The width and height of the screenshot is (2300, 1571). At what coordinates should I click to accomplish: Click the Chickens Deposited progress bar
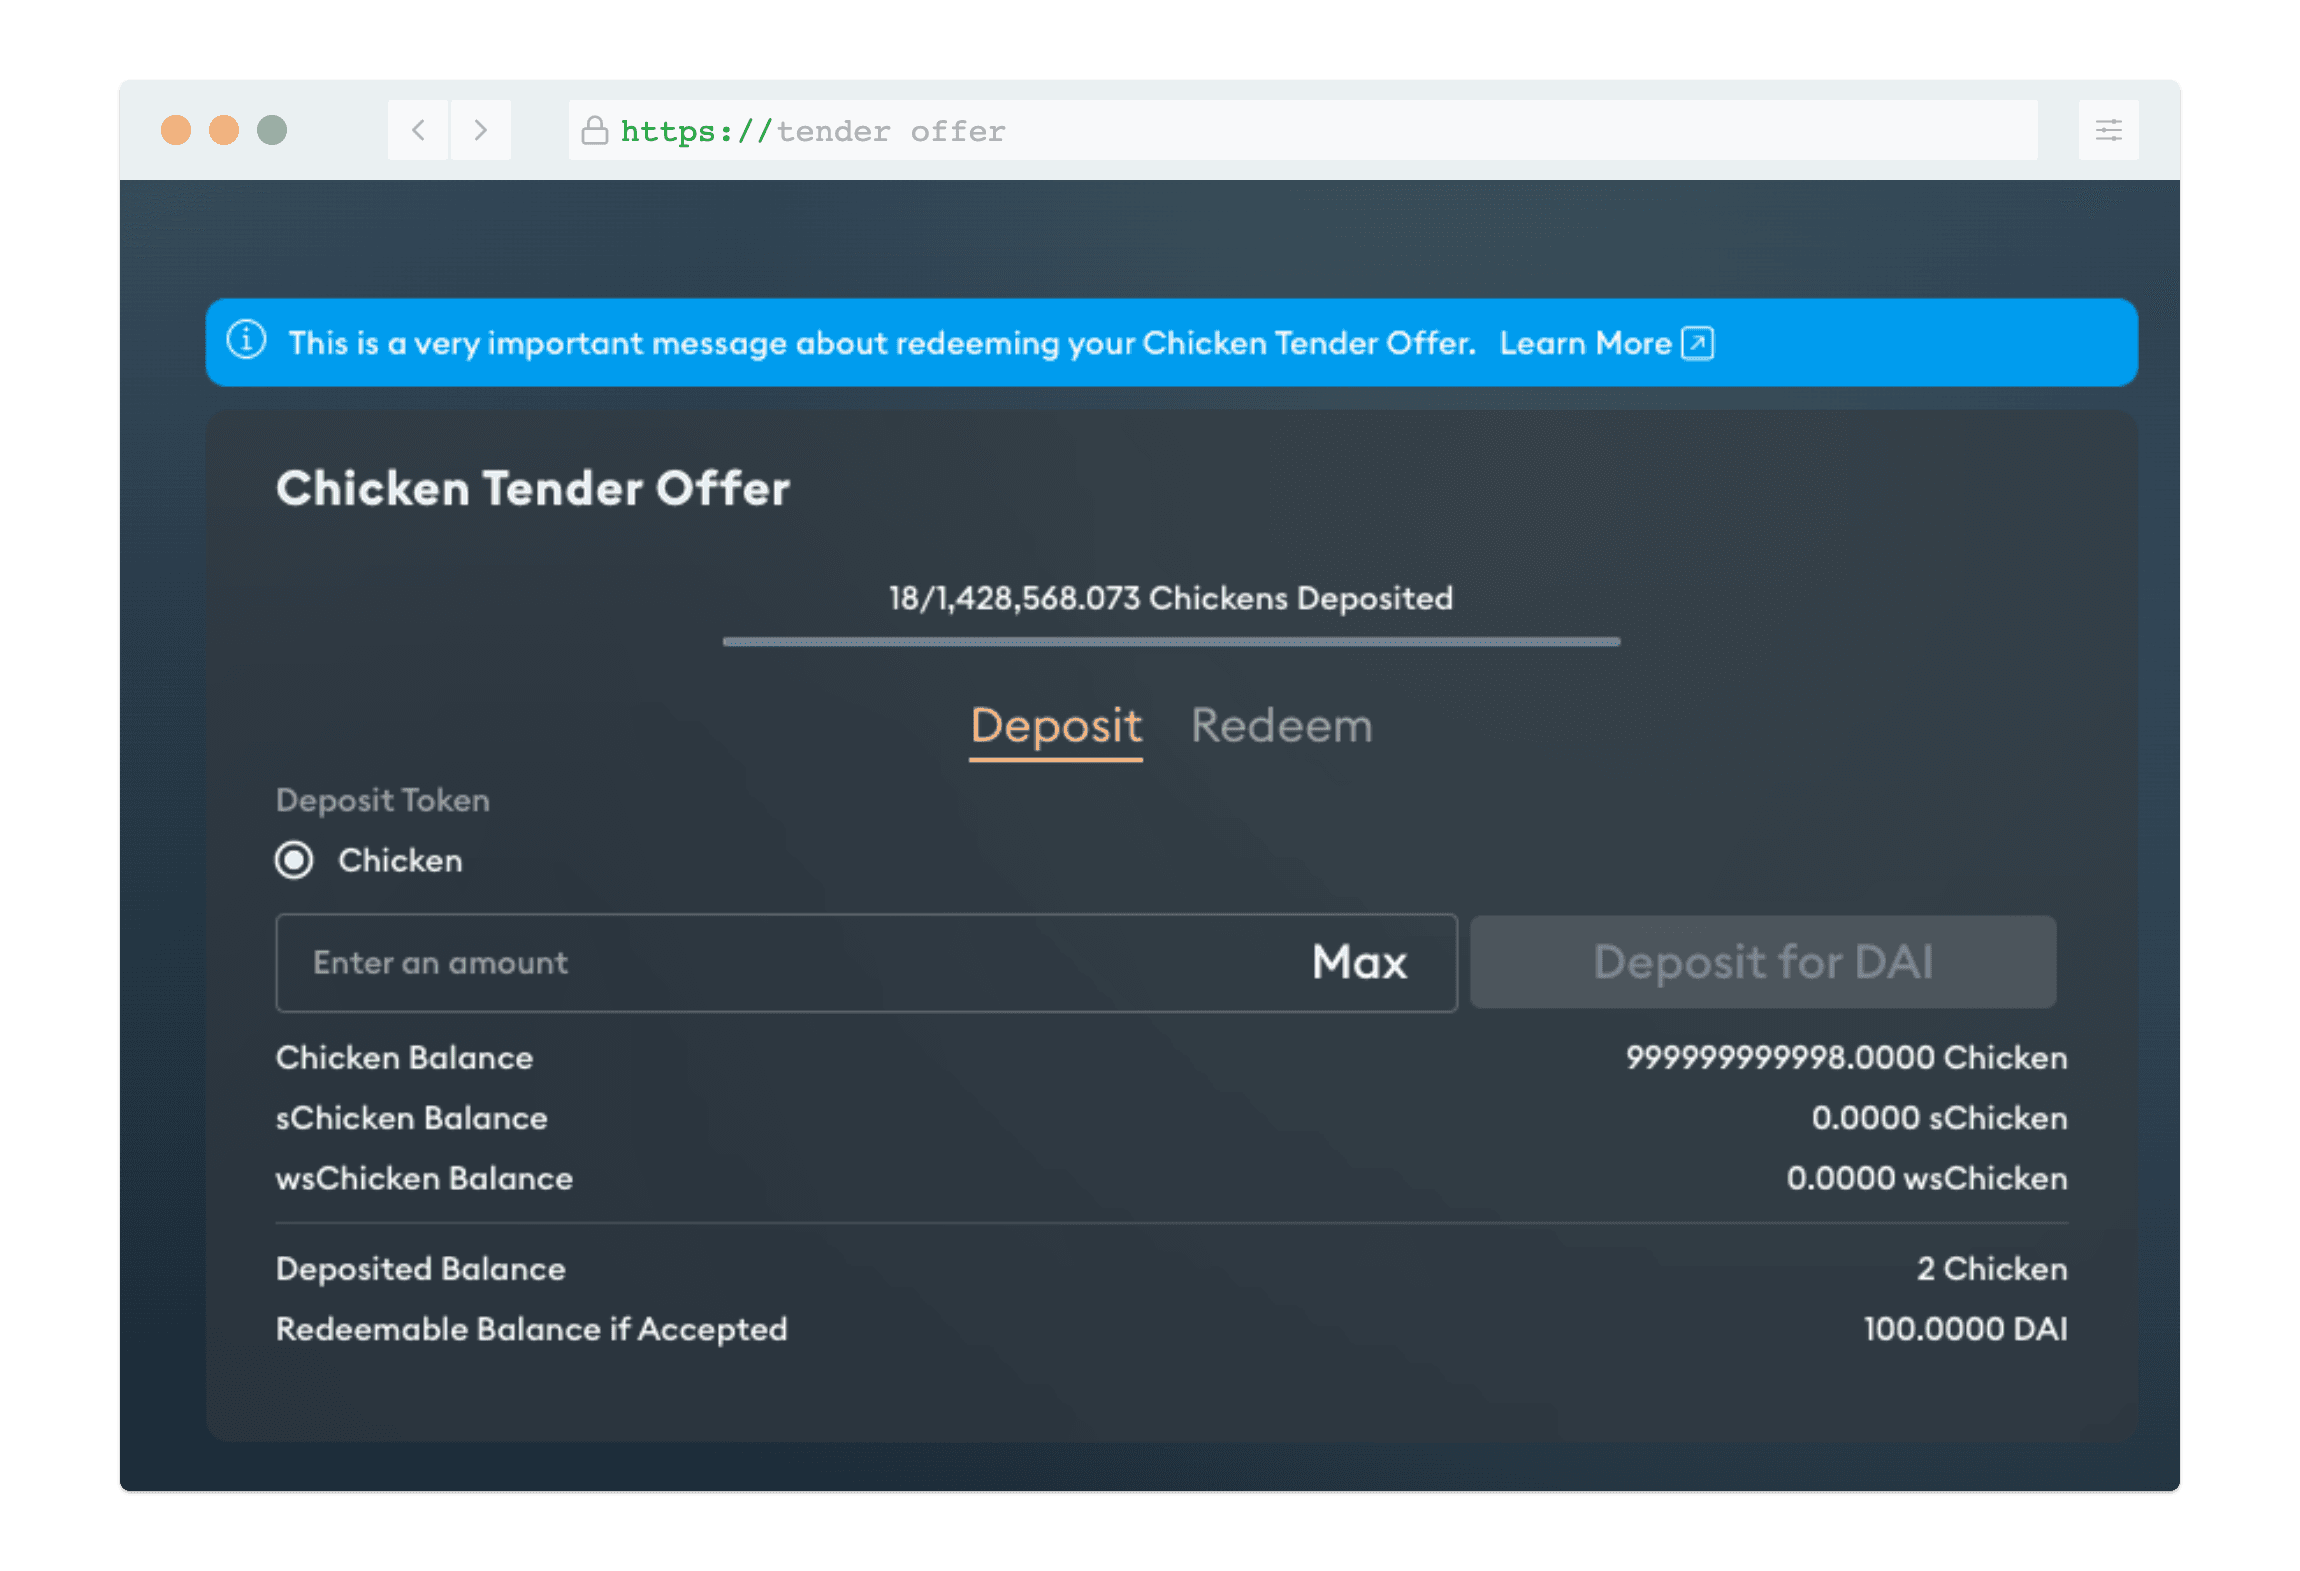coord(1171,641)
